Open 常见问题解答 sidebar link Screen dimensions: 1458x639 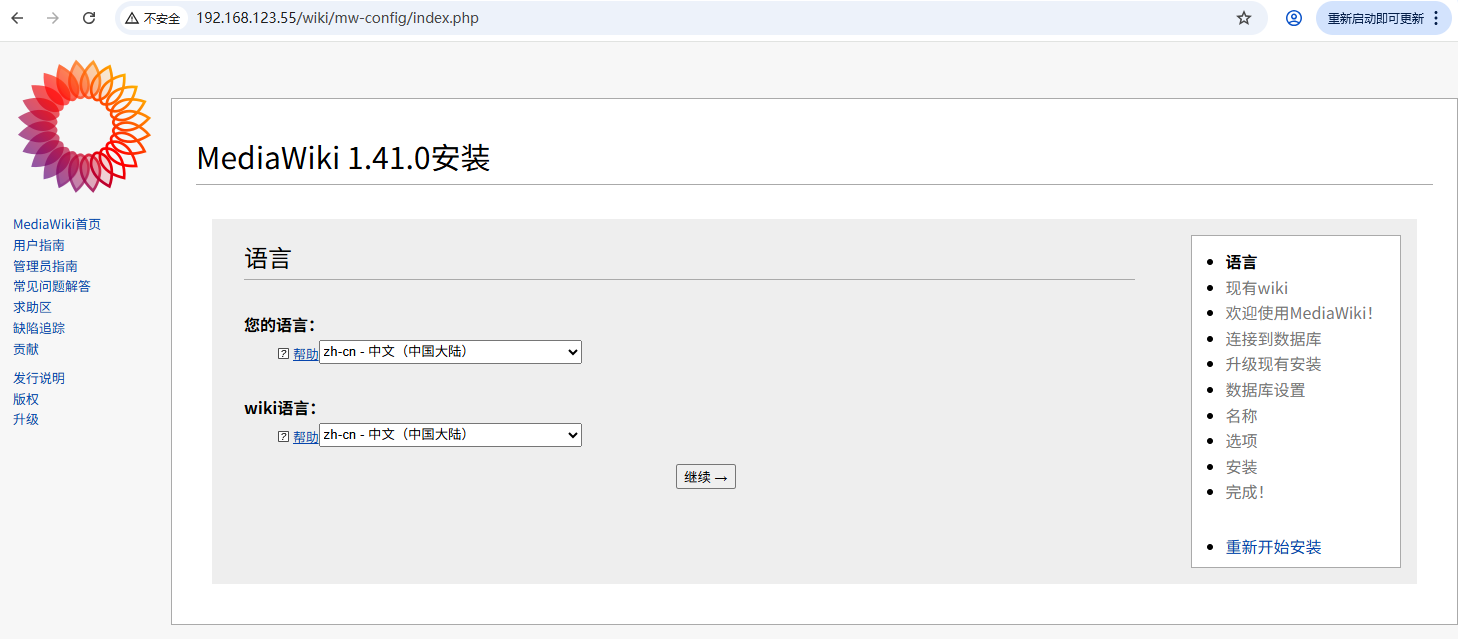click(52, 286)
